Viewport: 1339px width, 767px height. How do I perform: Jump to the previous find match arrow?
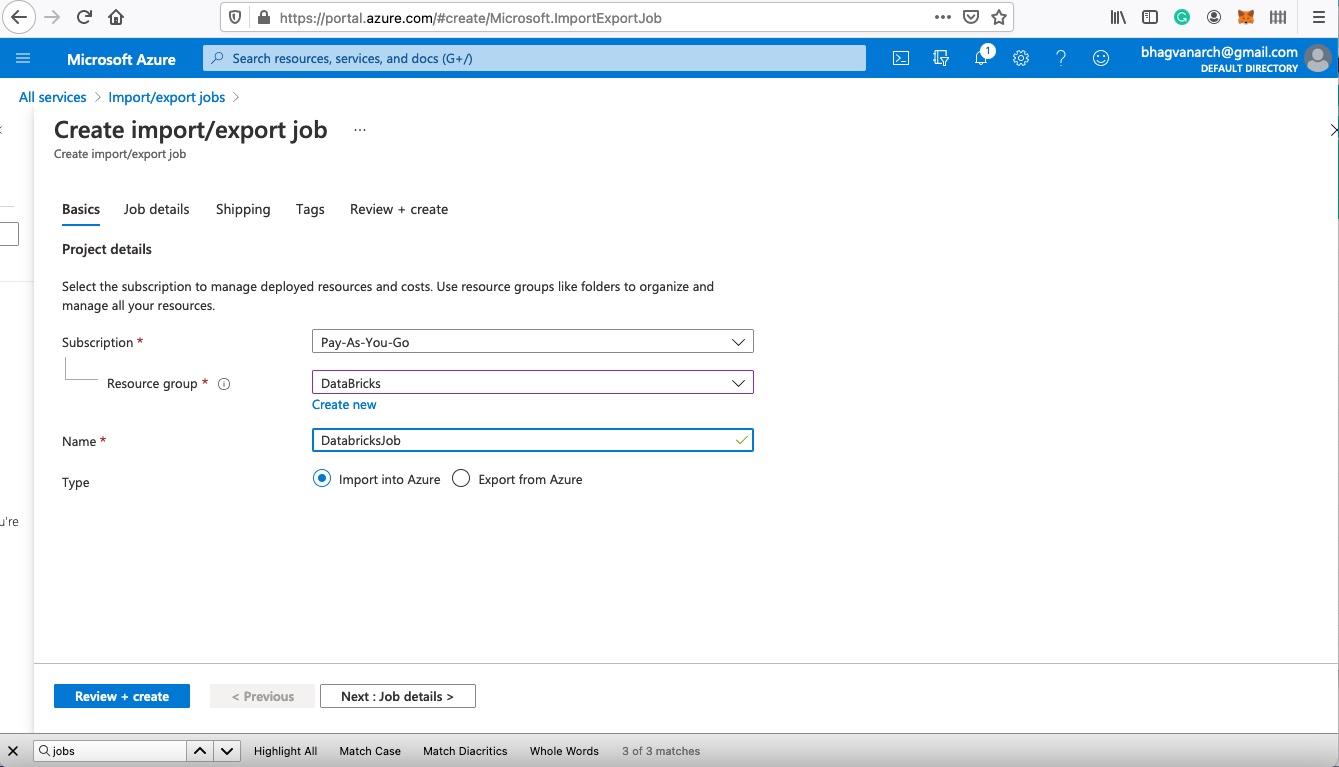200,751
